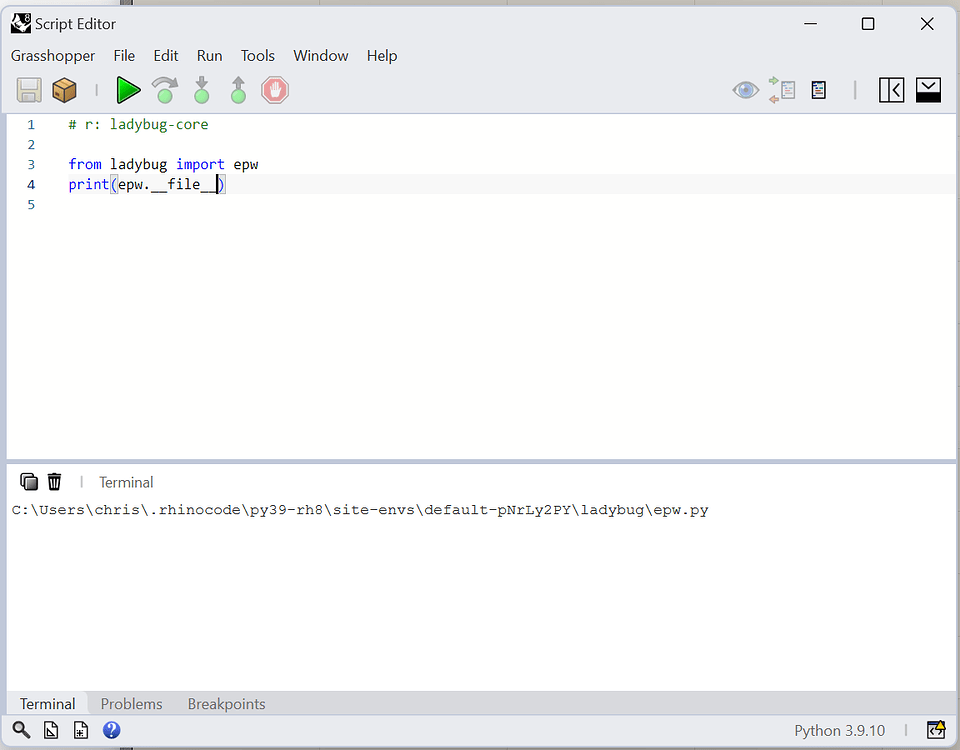Select the step-into down arrow debug icon
Viewport: 960px width, 750px height.
coord(201,90)
